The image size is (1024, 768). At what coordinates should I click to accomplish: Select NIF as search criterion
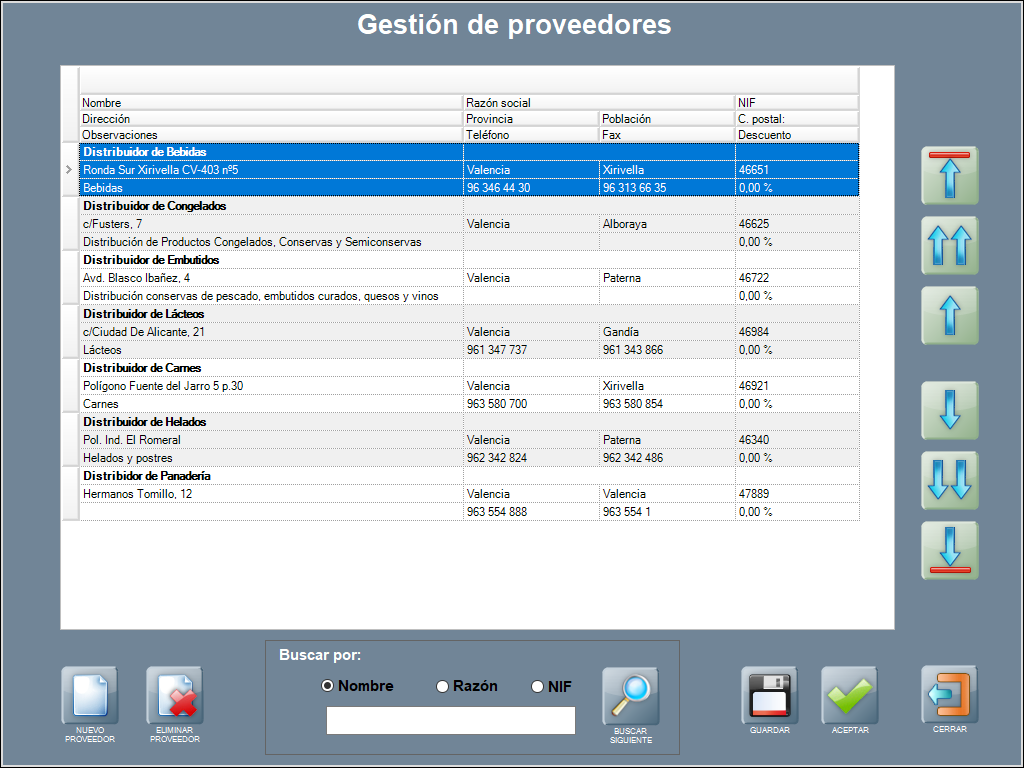coord(537,686)
